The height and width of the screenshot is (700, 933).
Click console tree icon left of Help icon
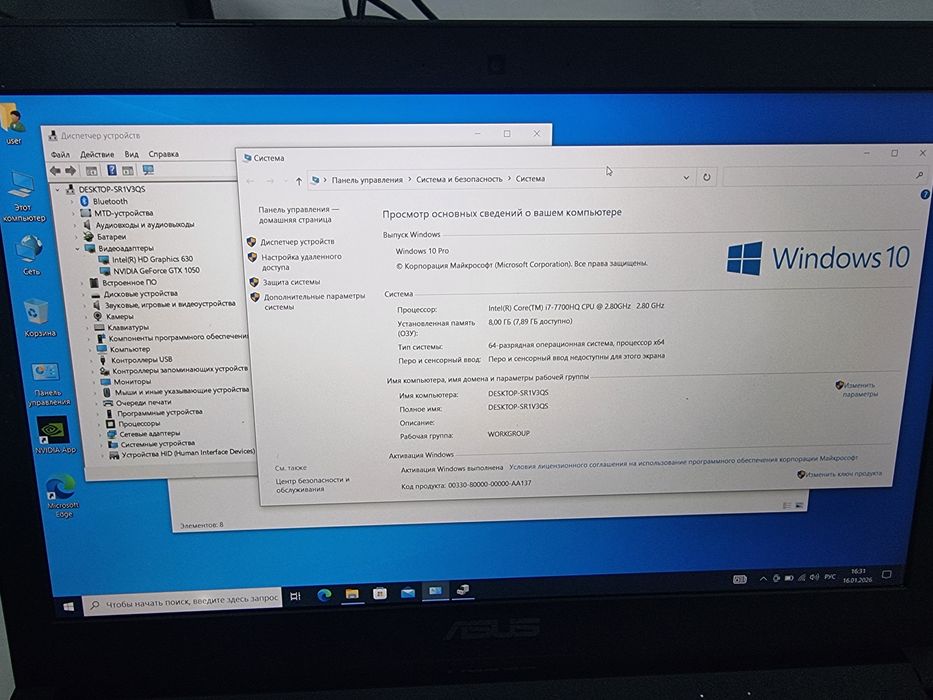tap(92, 171)
